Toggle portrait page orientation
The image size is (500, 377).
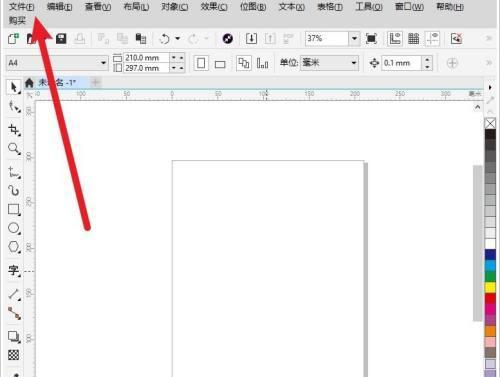point(201,63)
